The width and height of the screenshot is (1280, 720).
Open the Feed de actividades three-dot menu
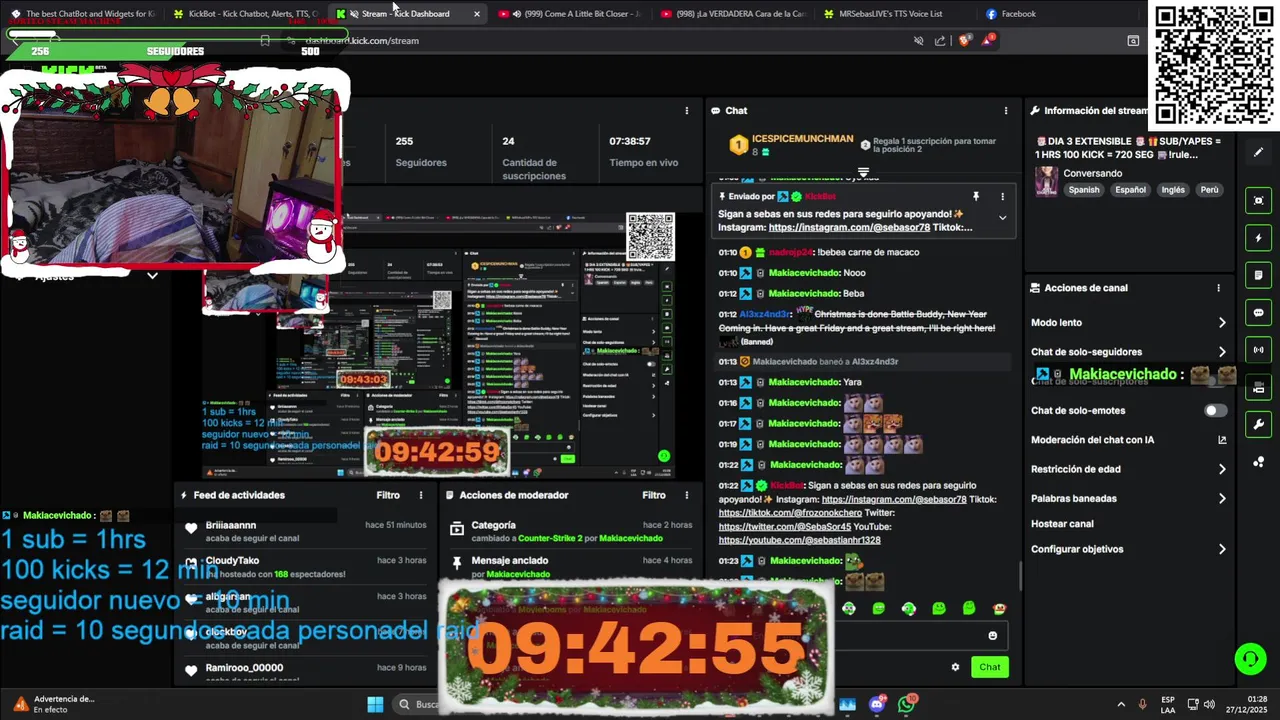421,495
